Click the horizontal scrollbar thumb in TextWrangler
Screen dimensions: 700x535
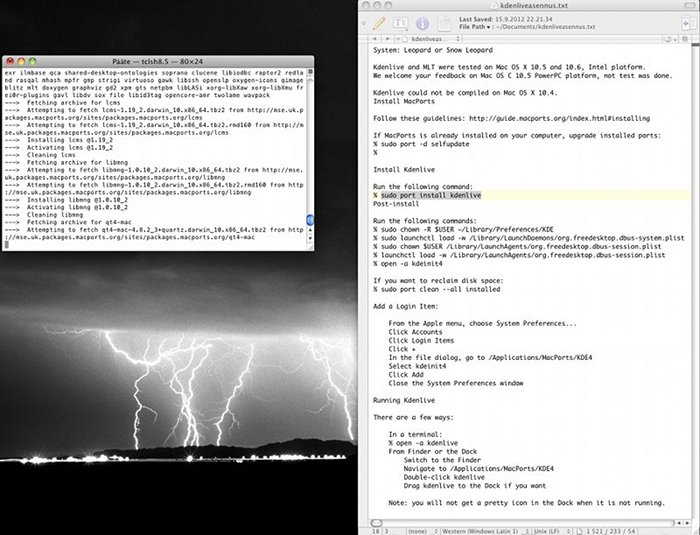pos(376,522)
